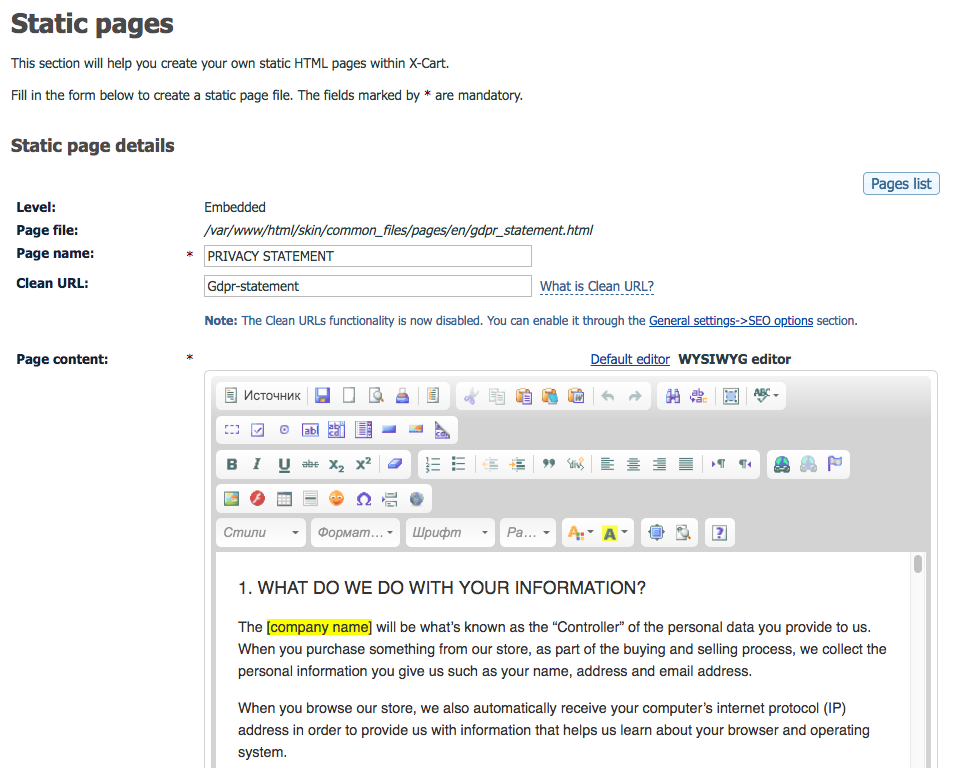Click the Save floppy-disk icon

tap(323, 396)
